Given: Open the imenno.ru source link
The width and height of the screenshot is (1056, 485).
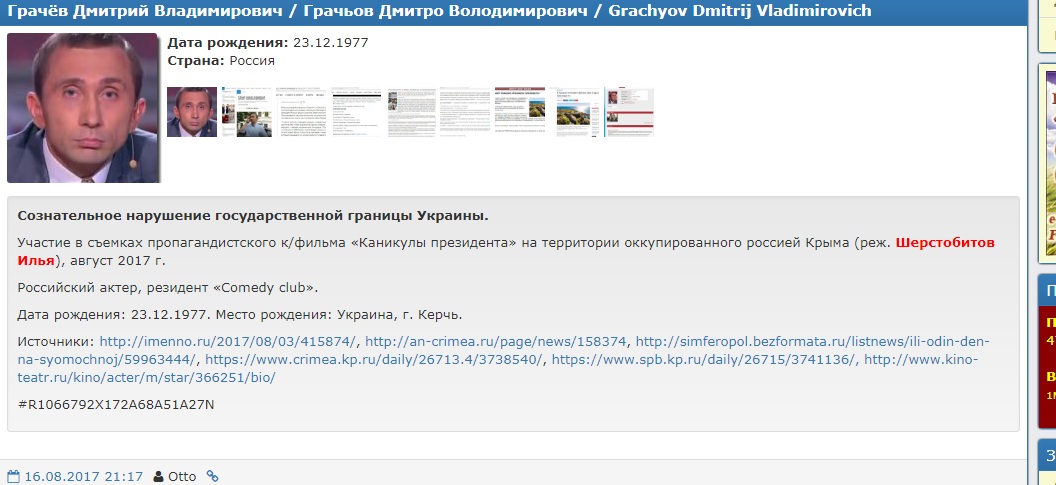Looking at the screenshot, I should tap(228, 342).
